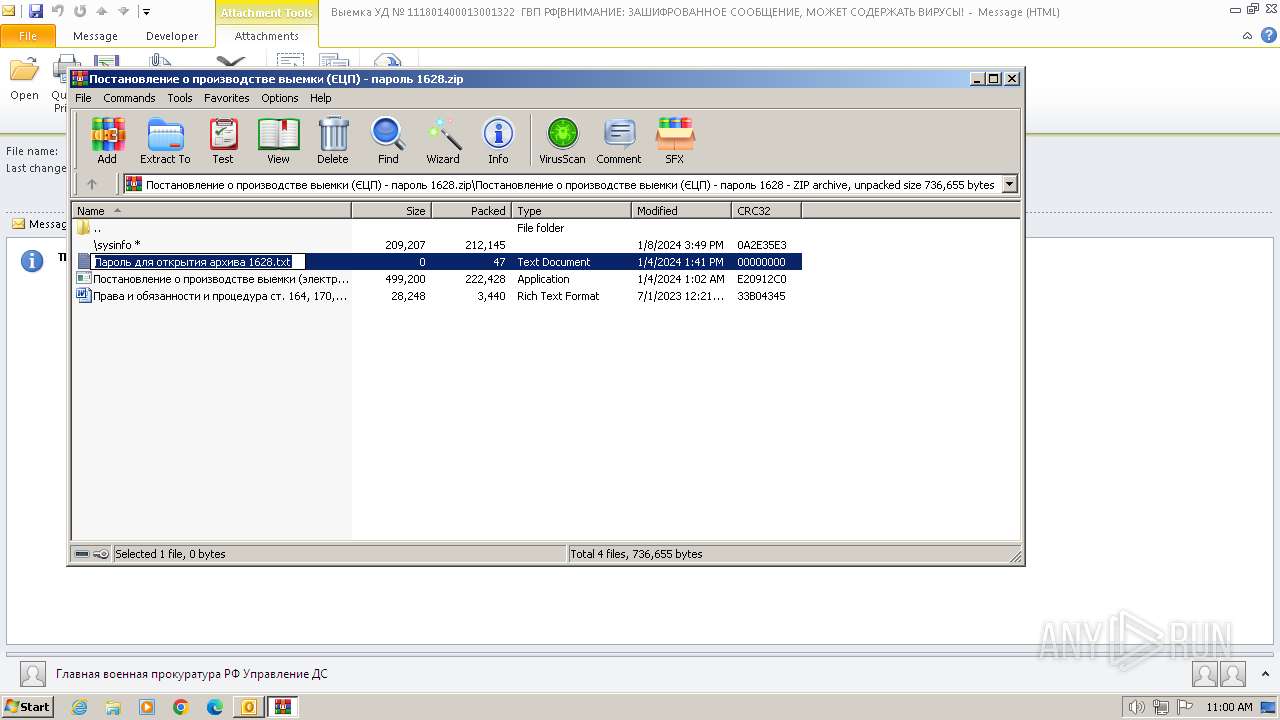This screenshot has height=720, width=1280.
Task: Select the \sysinfo * file row
Action: (x=437, y=245)
